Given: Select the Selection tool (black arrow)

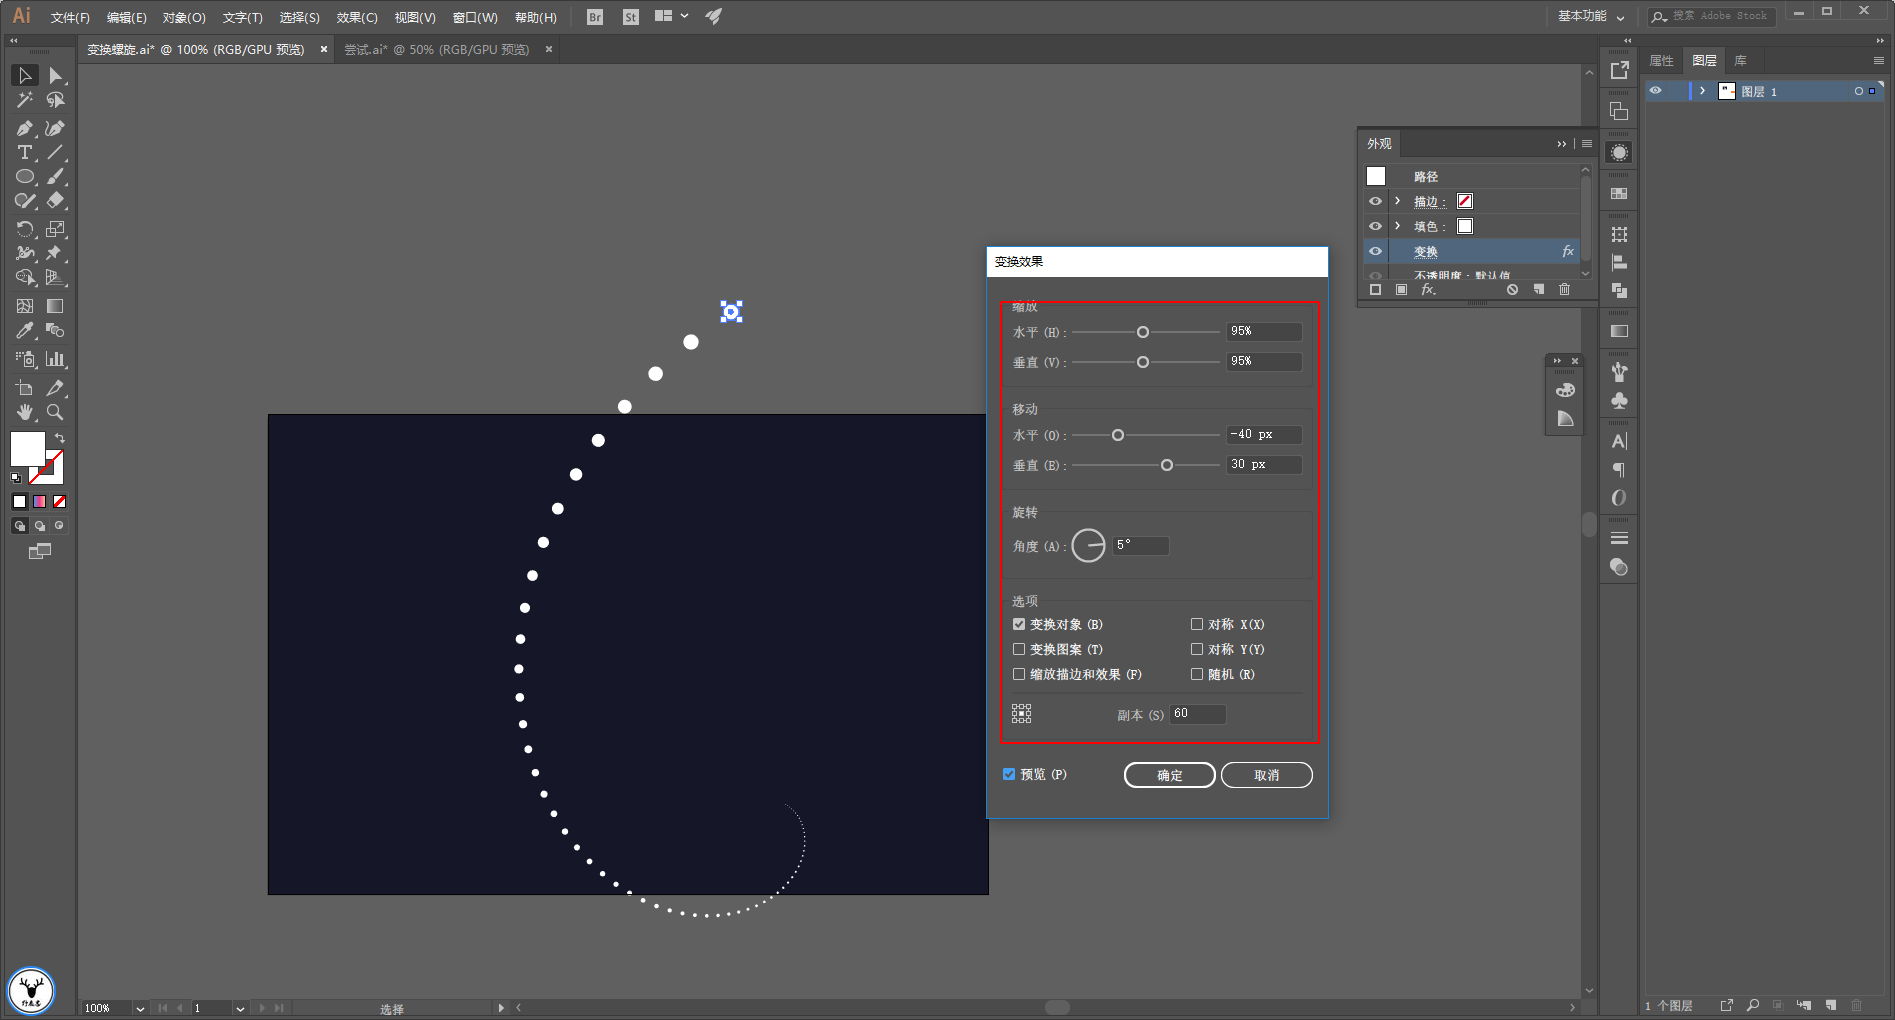Looking at the screenshot, I should (x=25, y=75).
